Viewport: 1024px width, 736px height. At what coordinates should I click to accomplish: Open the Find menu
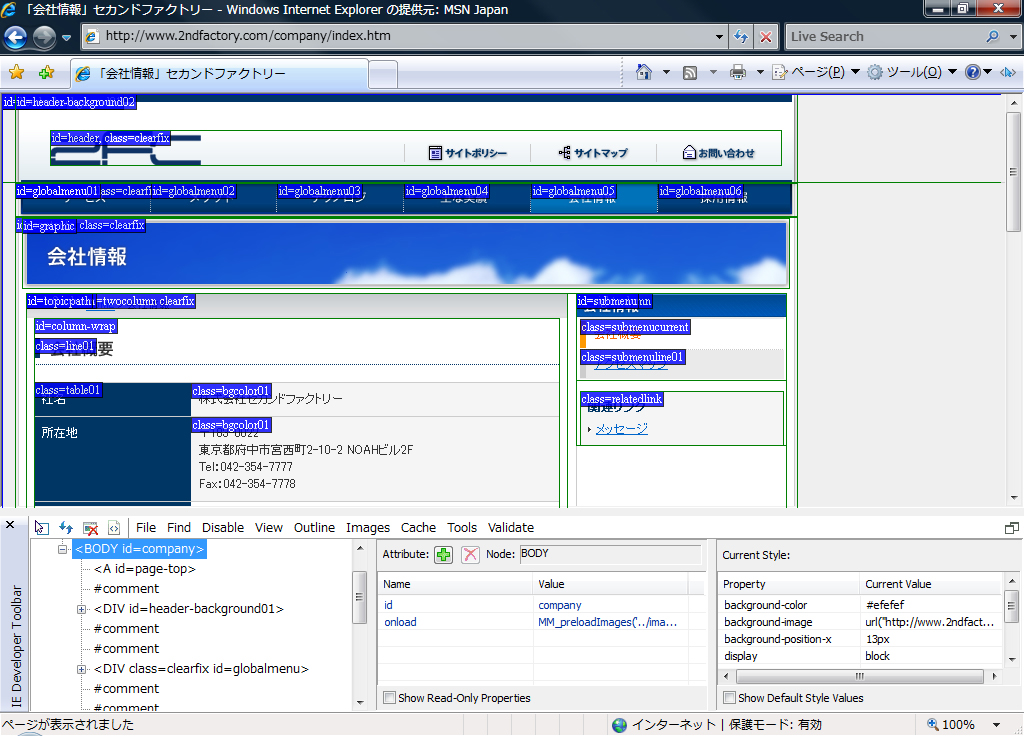pyautogui.click(x=179, y=528)
